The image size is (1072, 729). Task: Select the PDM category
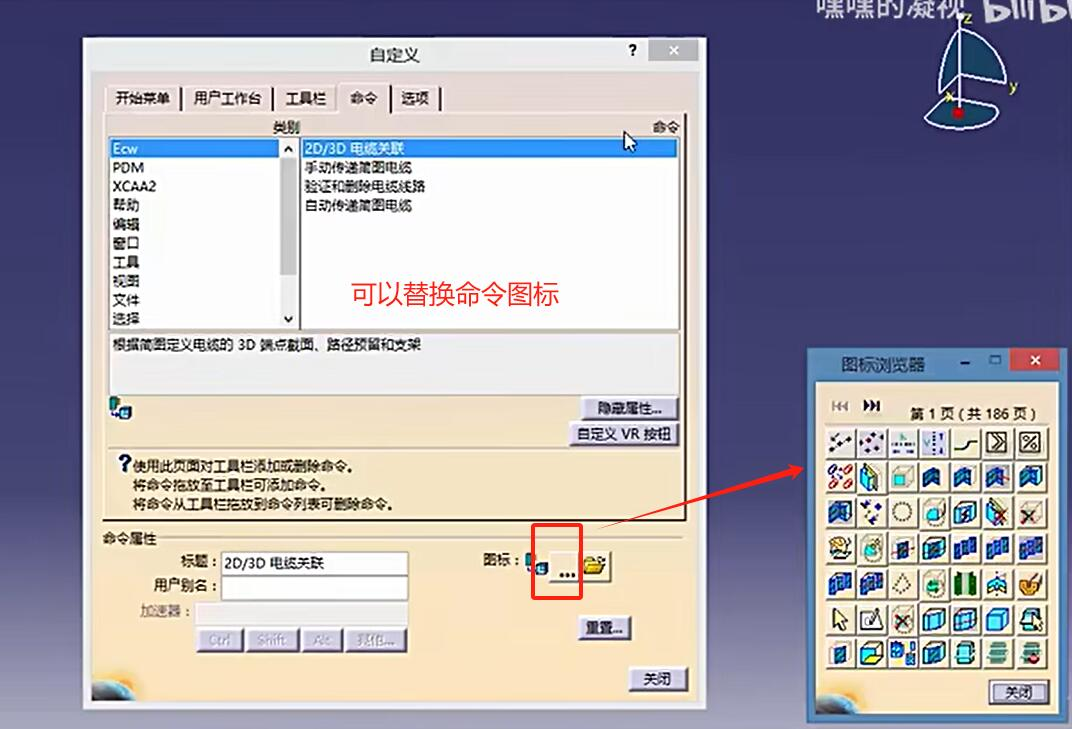[x=194, y=168]
